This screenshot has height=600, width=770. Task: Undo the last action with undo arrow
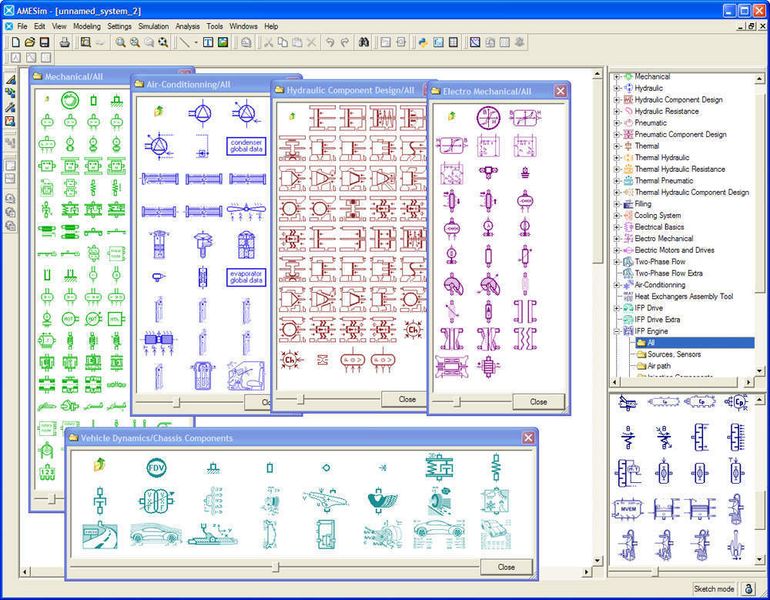330,42
